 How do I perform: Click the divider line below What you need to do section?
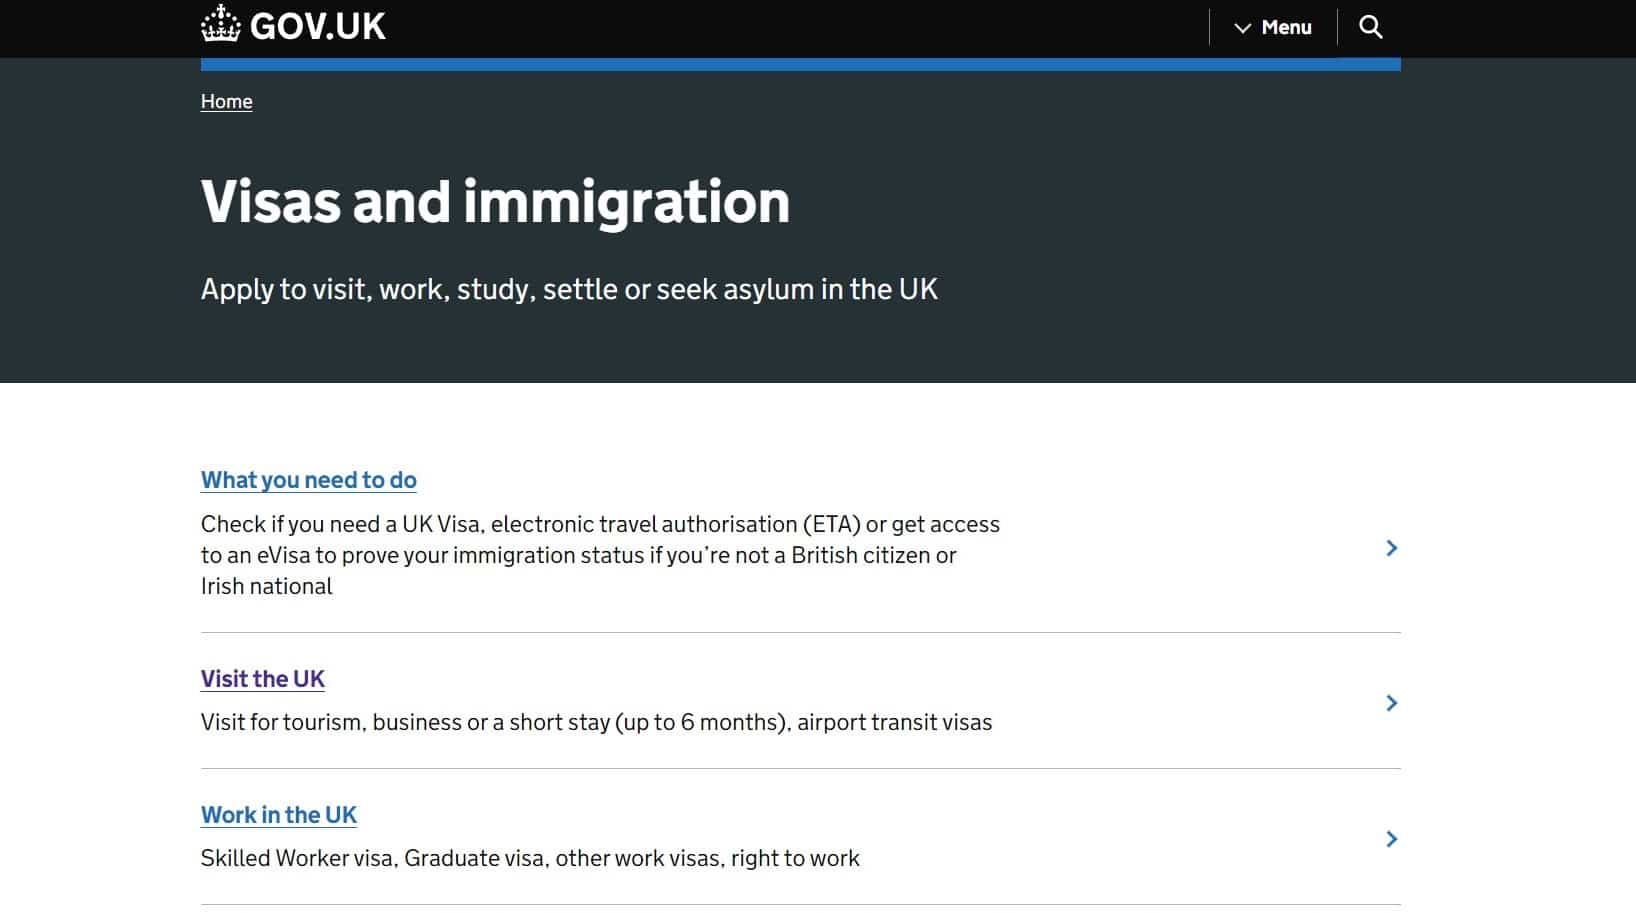(800, 632)
